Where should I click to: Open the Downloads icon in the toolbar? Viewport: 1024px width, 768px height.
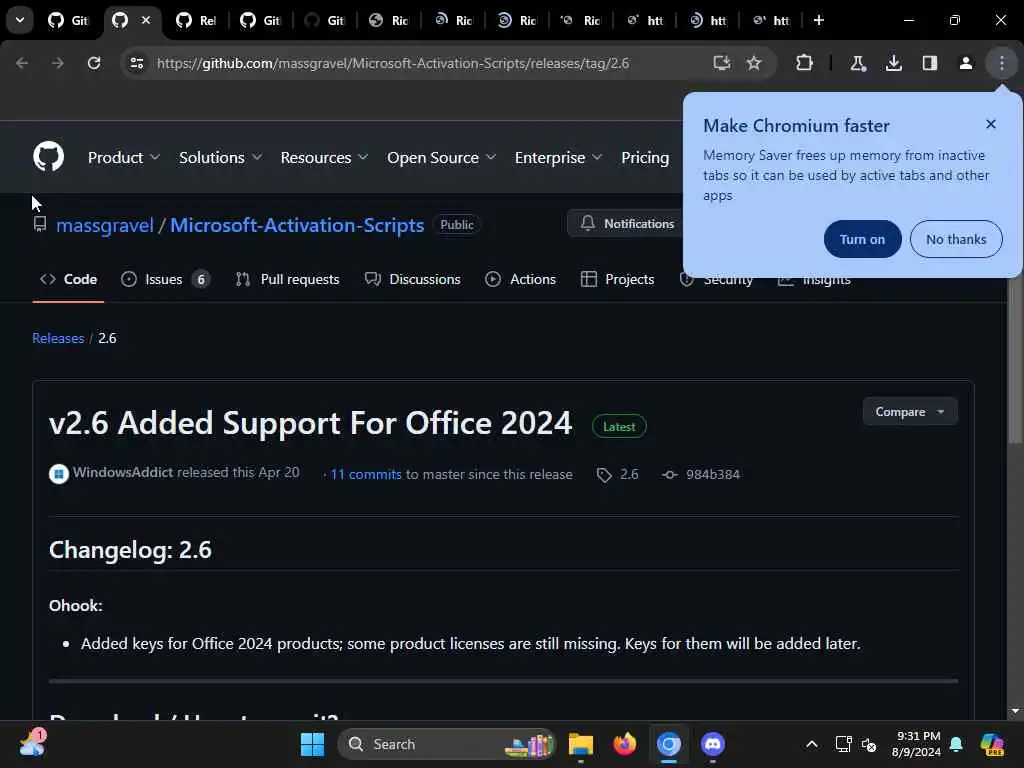click(x=893, y=63)
